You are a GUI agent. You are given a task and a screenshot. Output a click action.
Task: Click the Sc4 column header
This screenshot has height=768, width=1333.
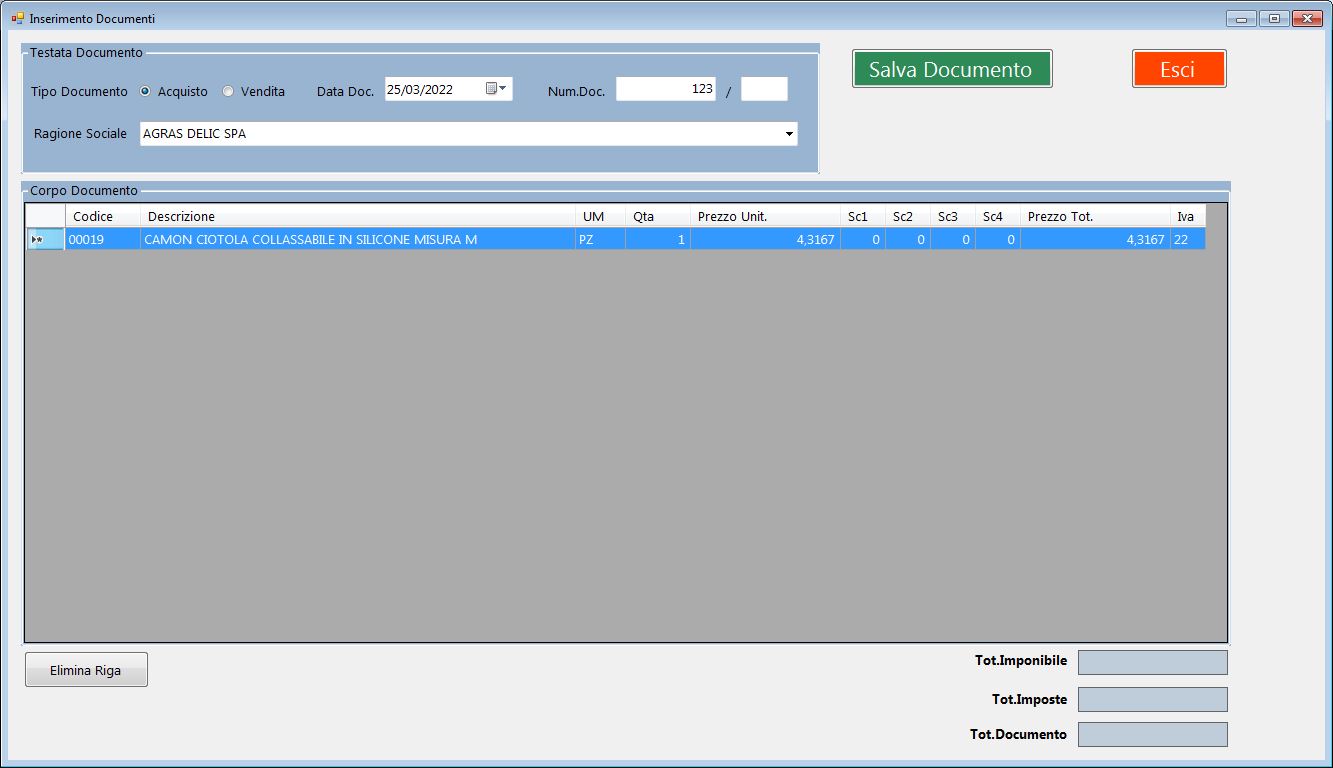998,217
